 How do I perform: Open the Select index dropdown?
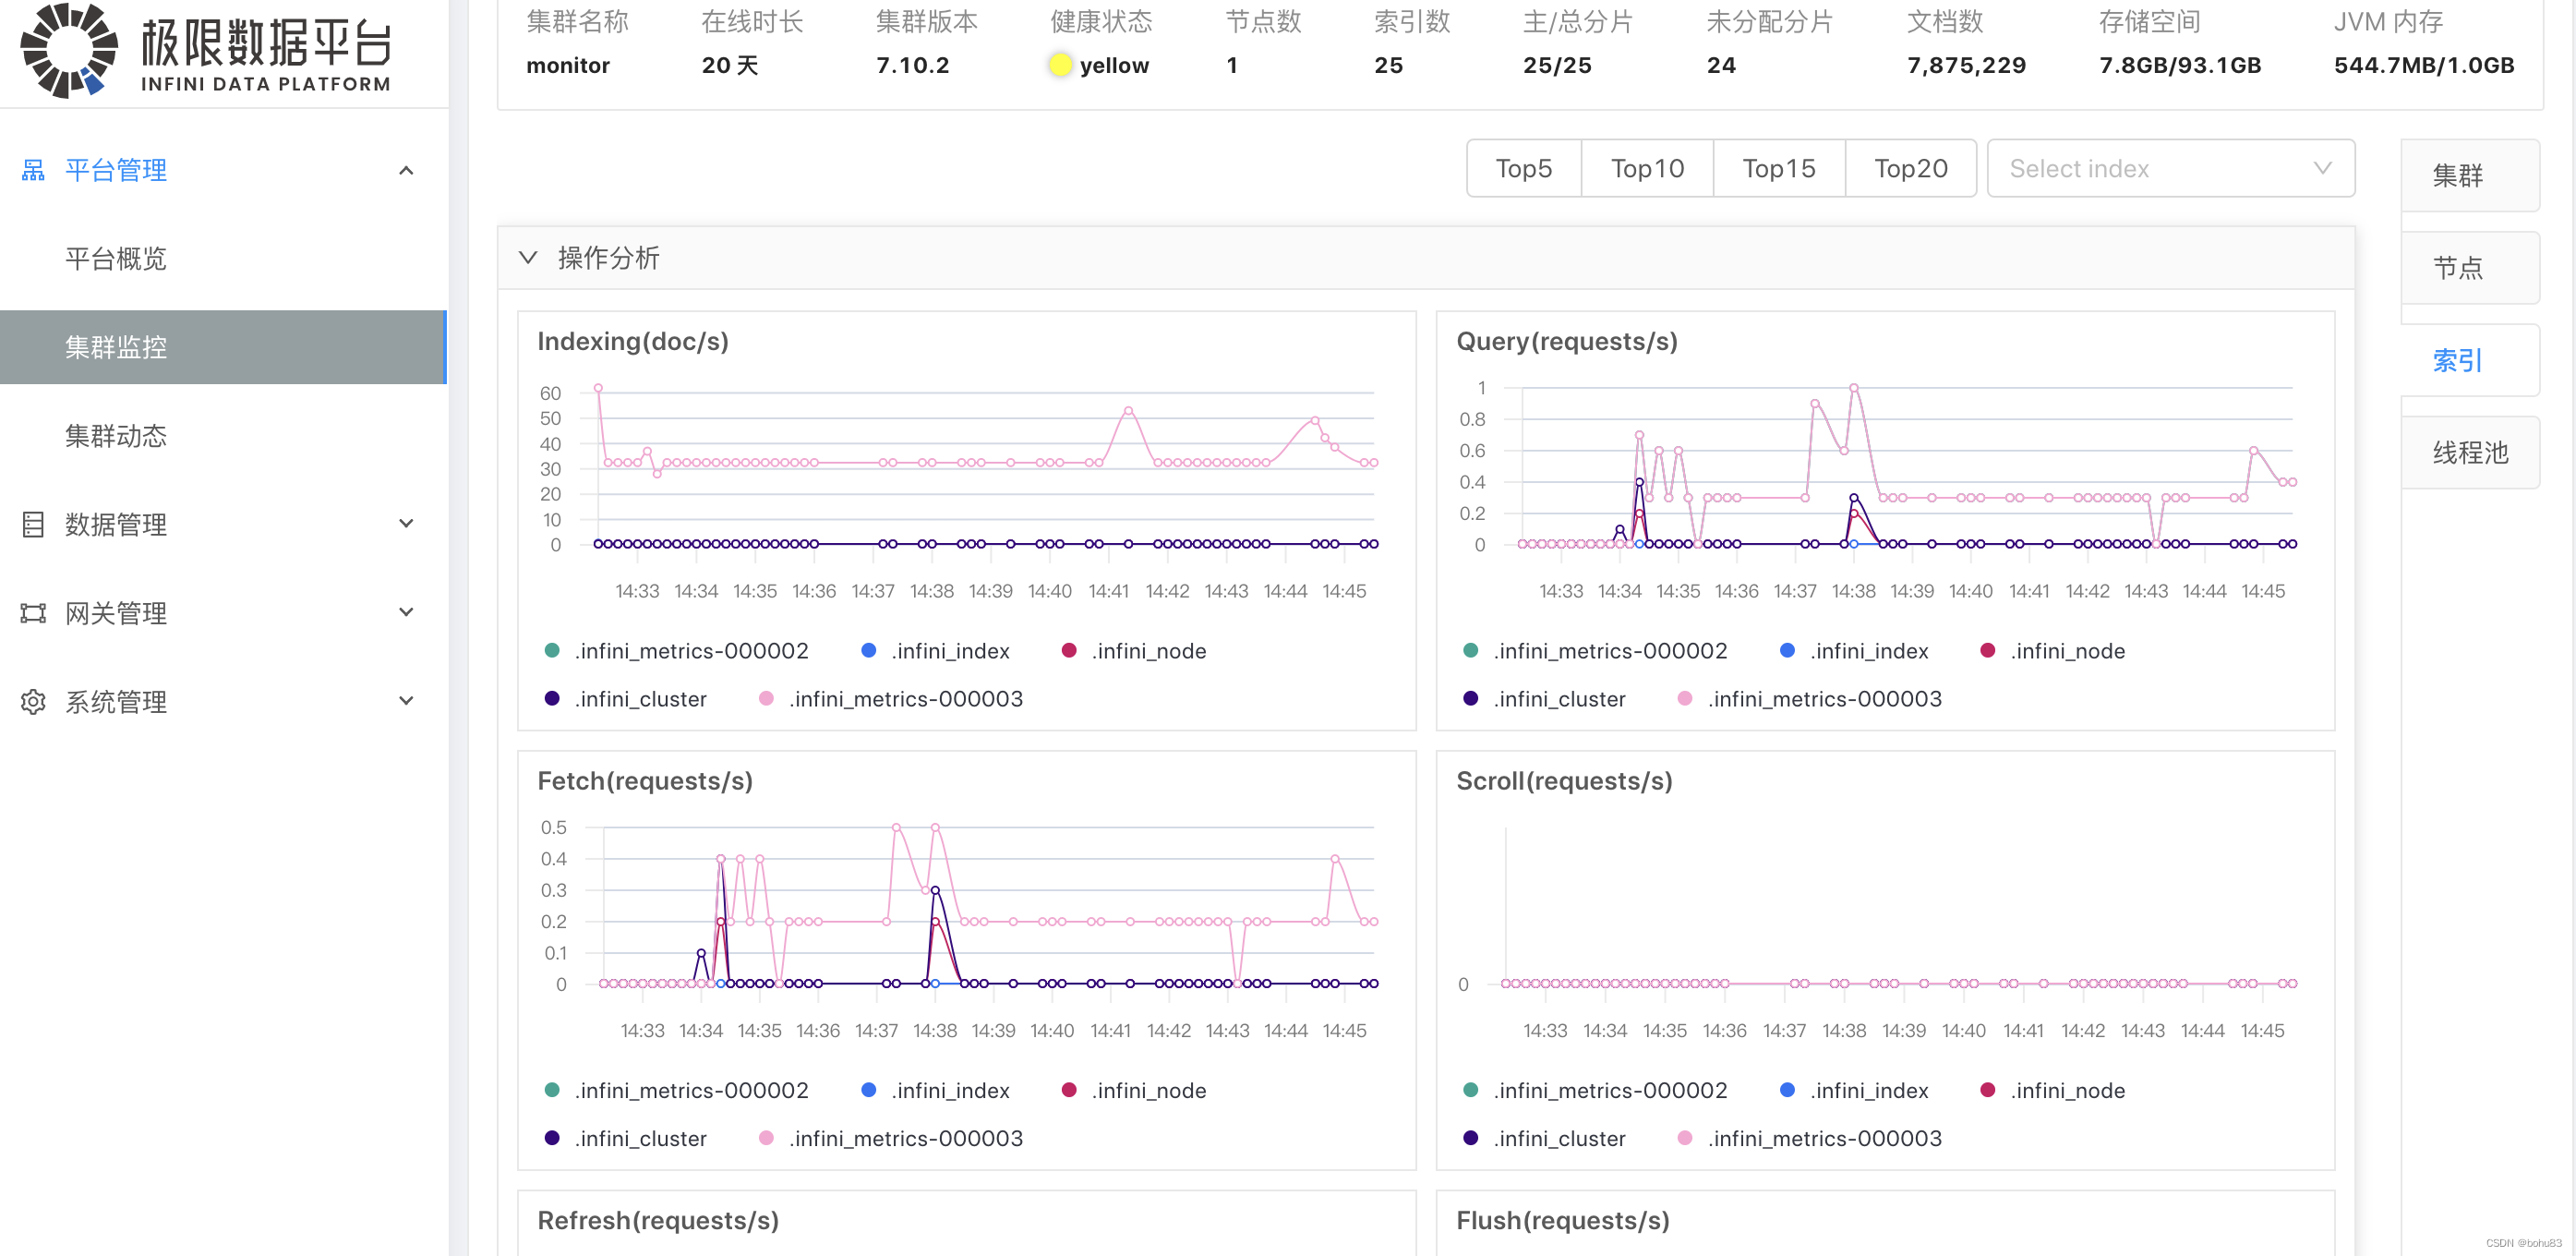coord(2170,169)
